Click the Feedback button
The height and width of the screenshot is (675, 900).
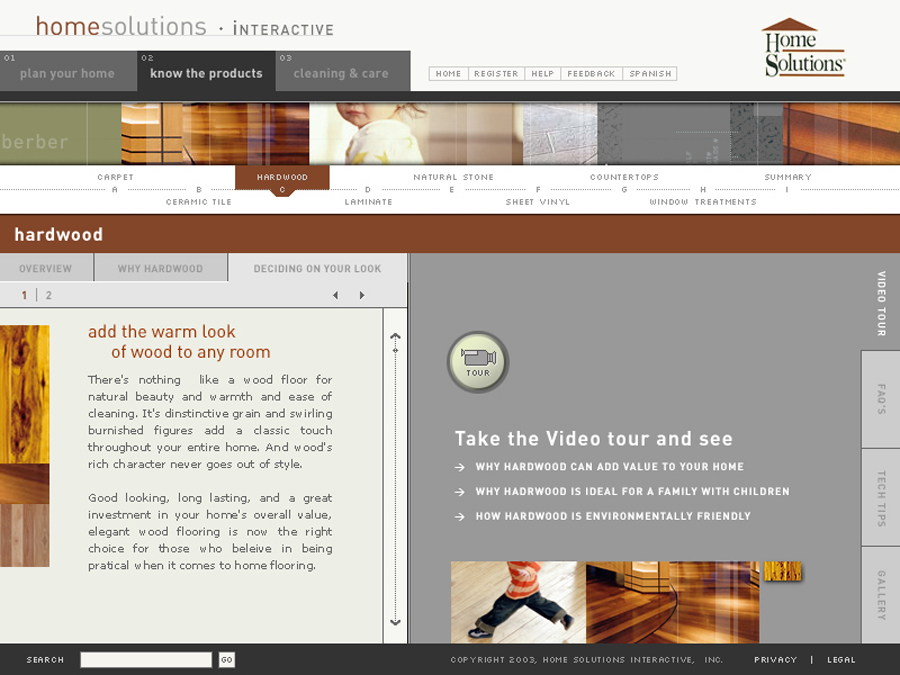coord(591,73)
